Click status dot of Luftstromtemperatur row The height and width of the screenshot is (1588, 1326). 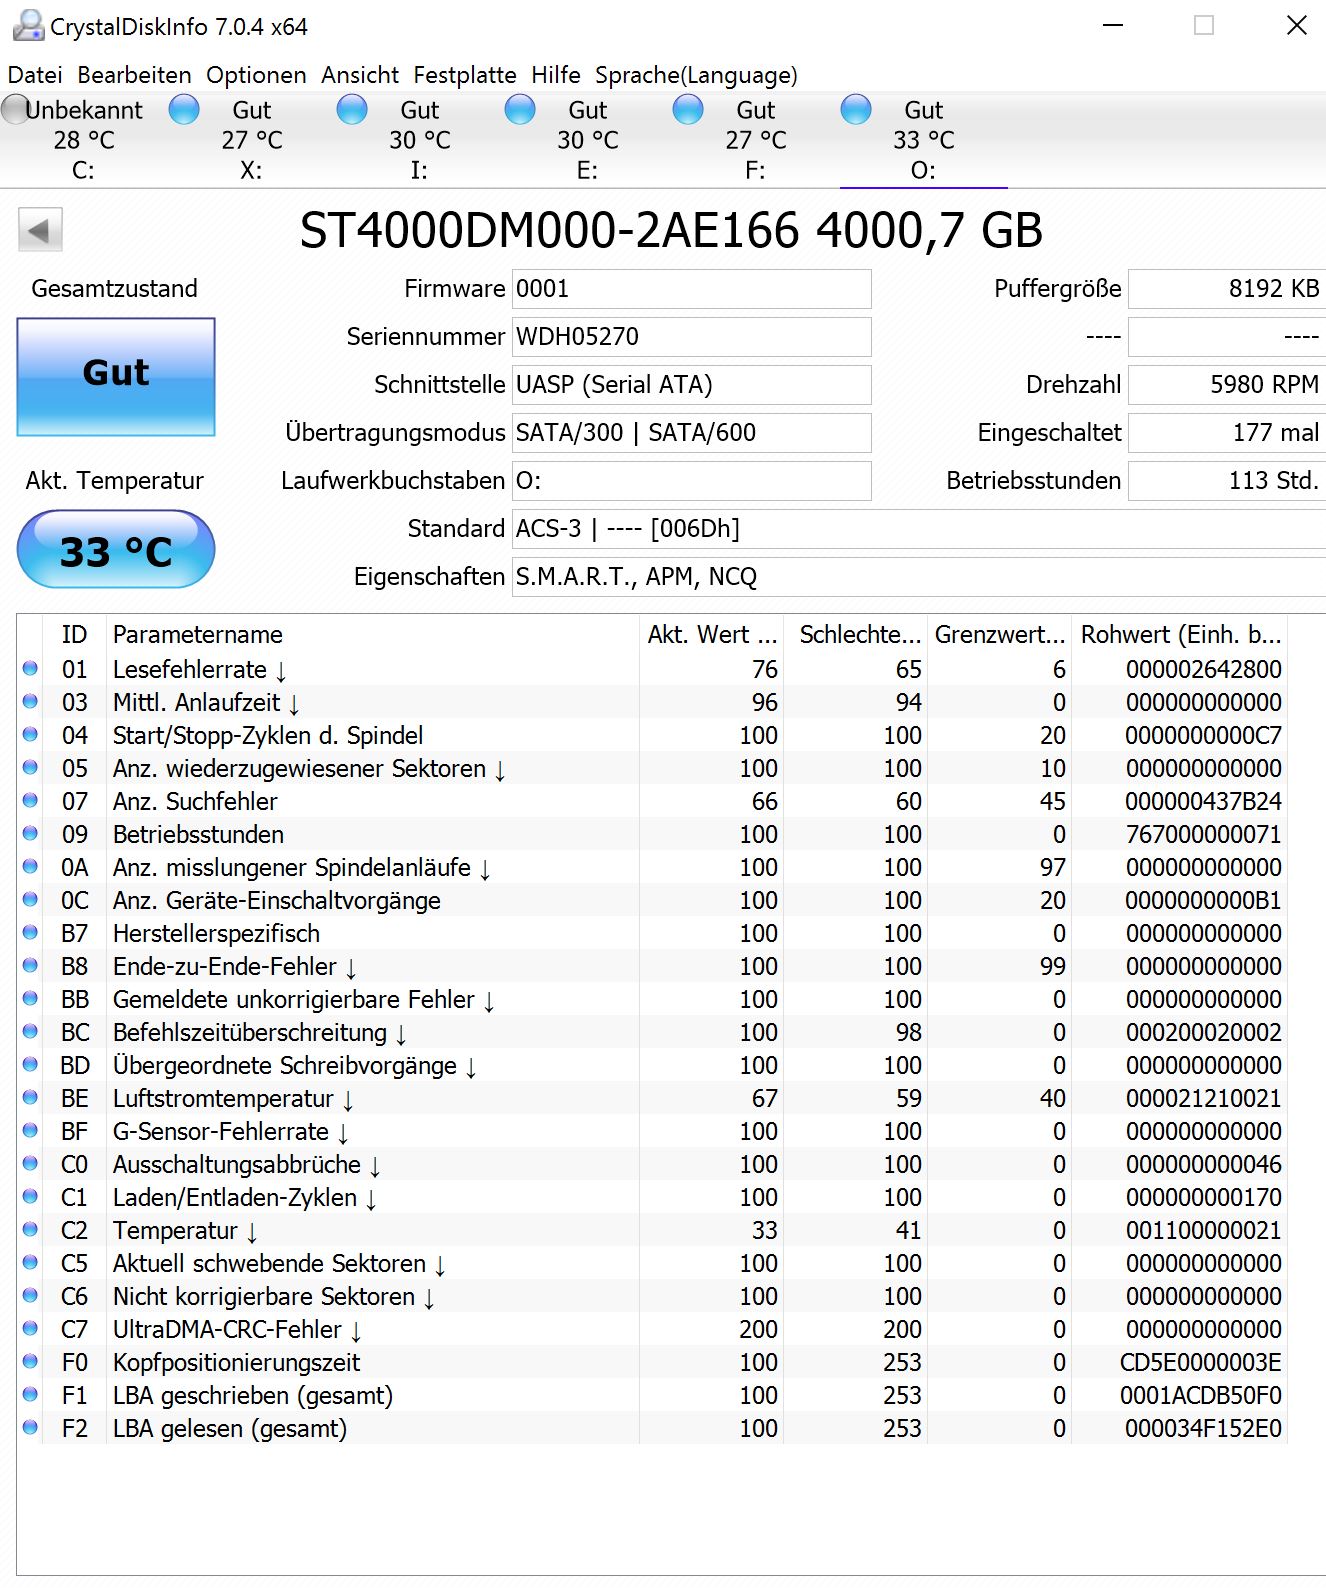[30, 1097]
